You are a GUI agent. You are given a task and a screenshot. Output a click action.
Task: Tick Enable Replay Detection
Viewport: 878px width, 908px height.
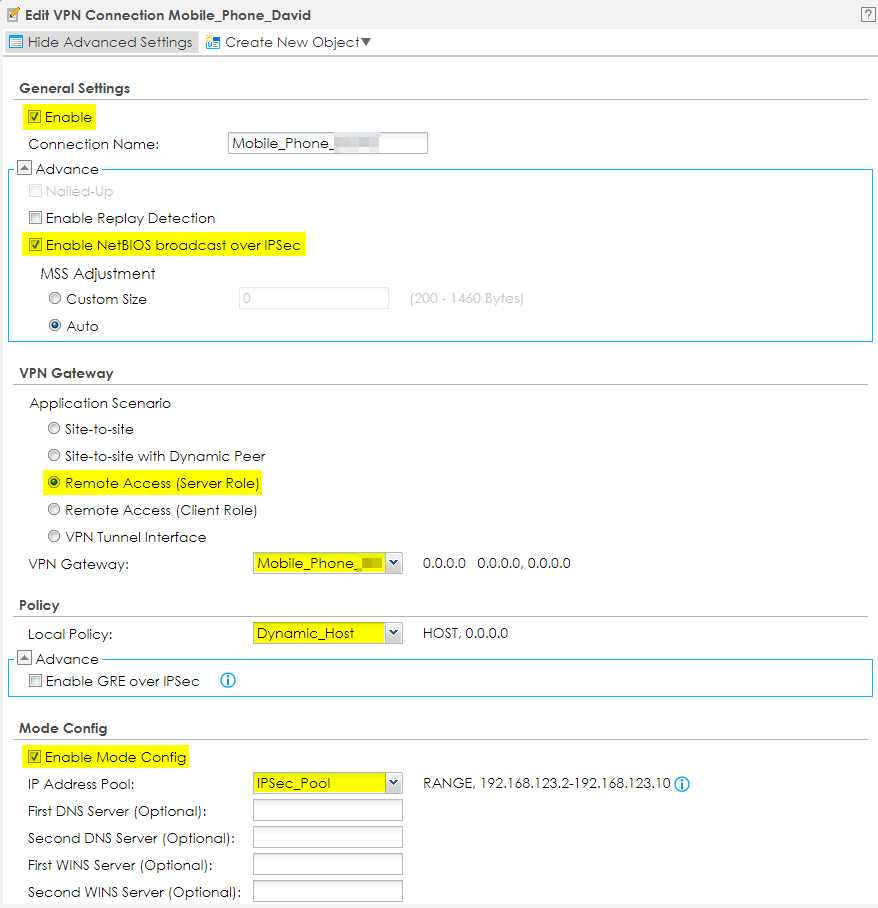[x=35, y=218]
